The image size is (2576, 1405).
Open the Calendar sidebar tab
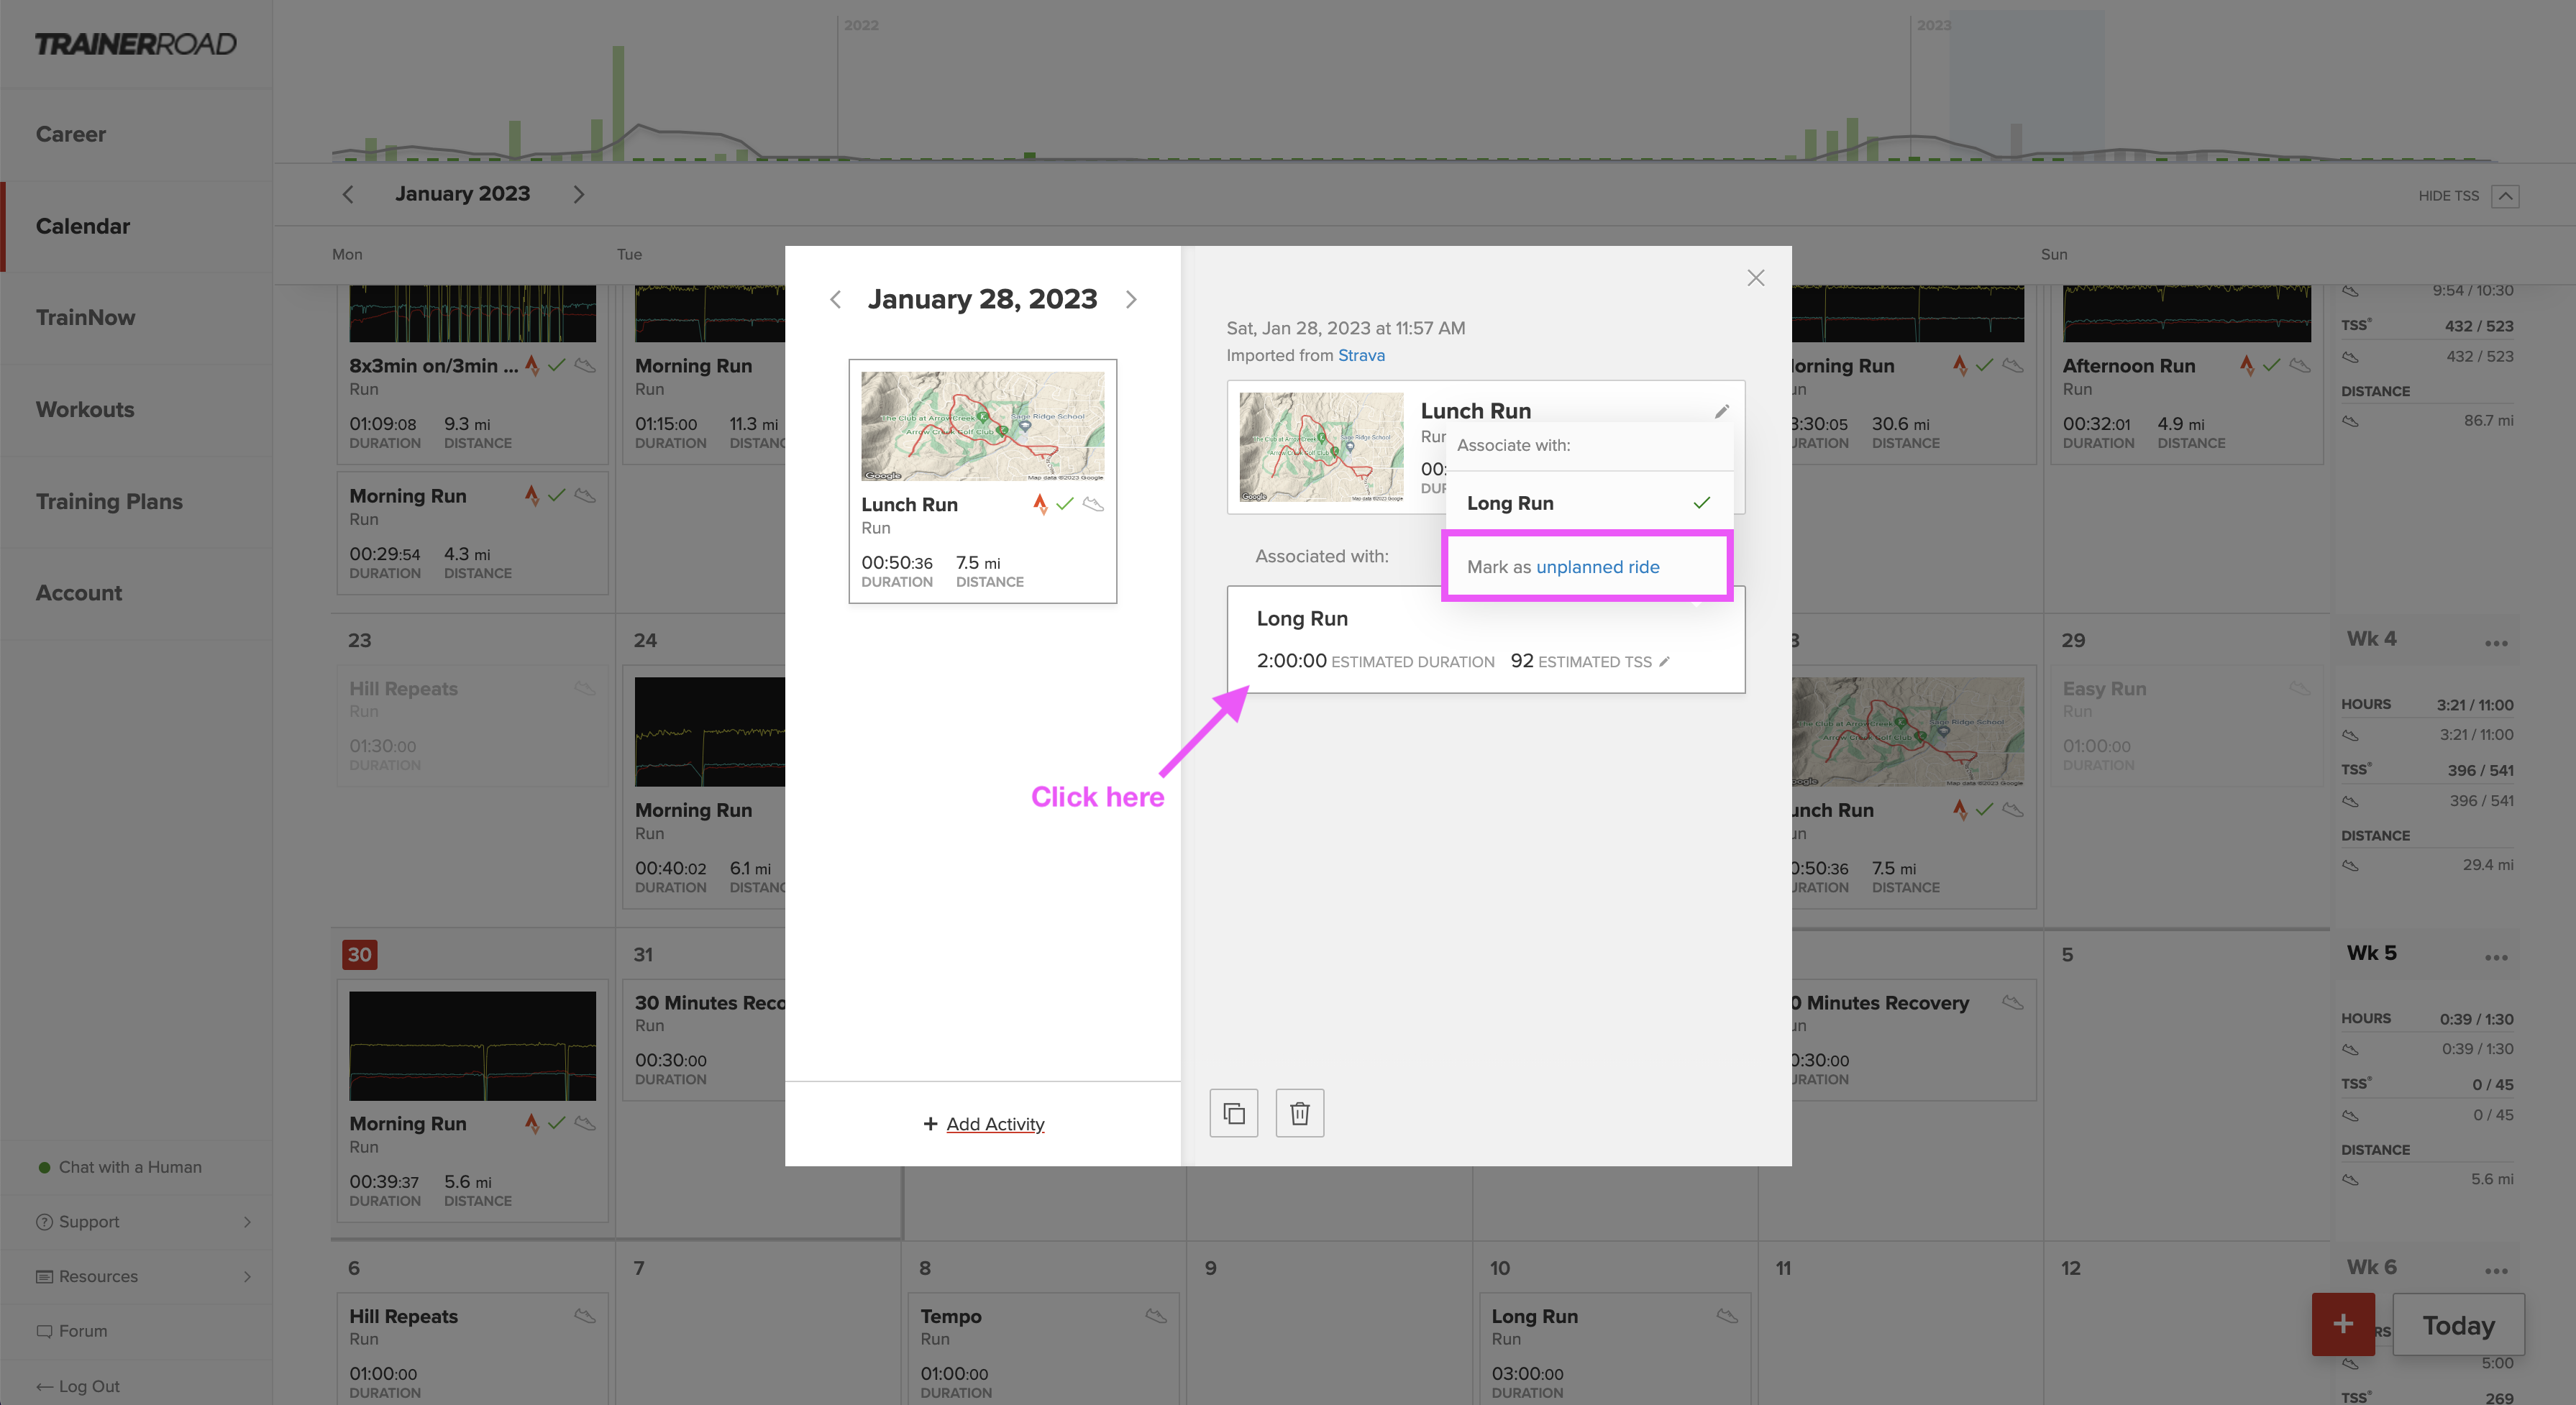136,226
